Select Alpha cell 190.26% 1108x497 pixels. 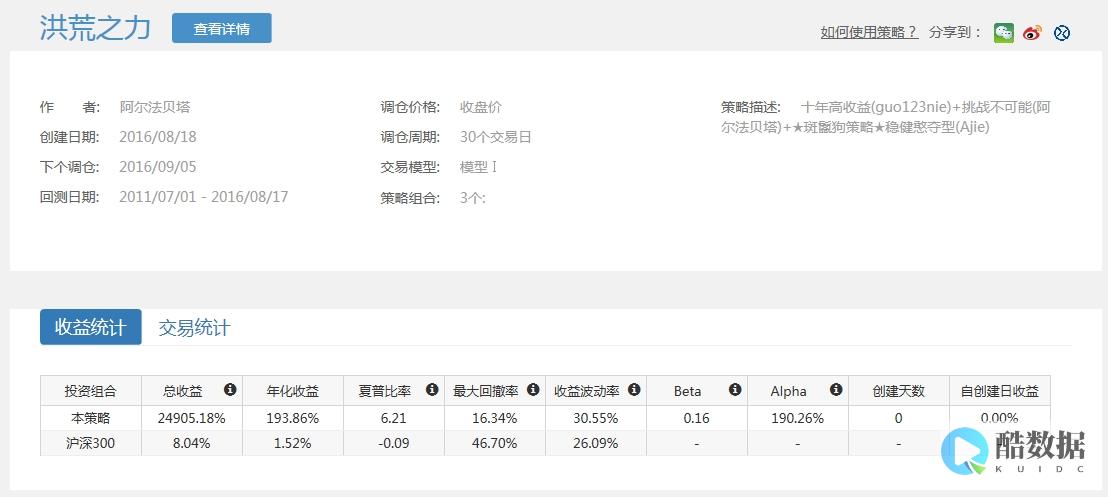[798, 419]
